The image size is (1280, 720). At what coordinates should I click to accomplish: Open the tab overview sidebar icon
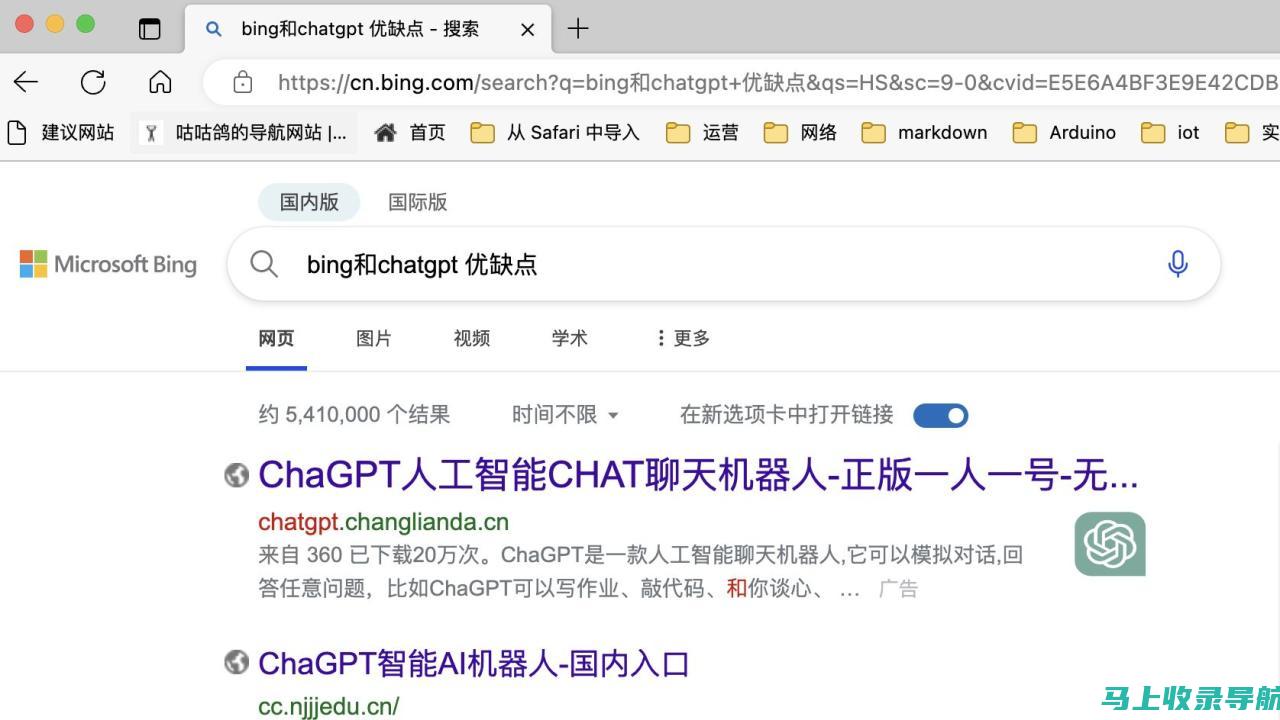150,29
